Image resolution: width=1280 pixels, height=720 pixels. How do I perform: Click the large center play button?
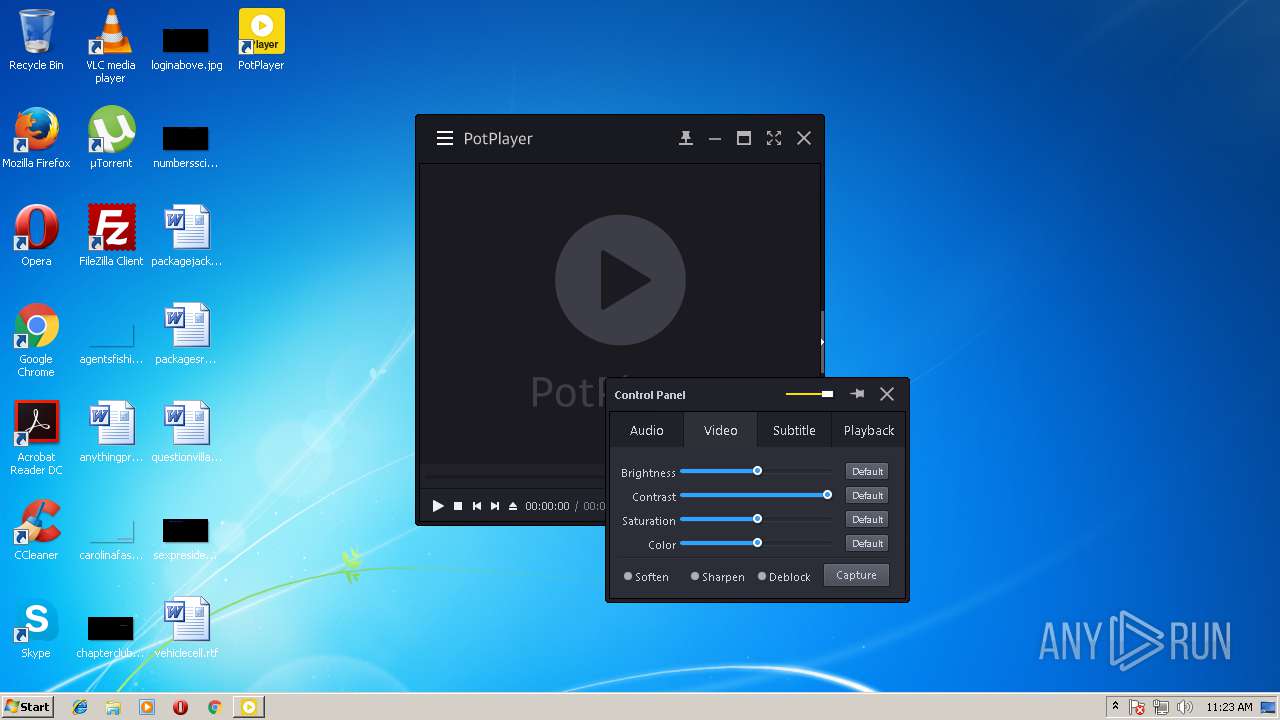pos(620,280)
